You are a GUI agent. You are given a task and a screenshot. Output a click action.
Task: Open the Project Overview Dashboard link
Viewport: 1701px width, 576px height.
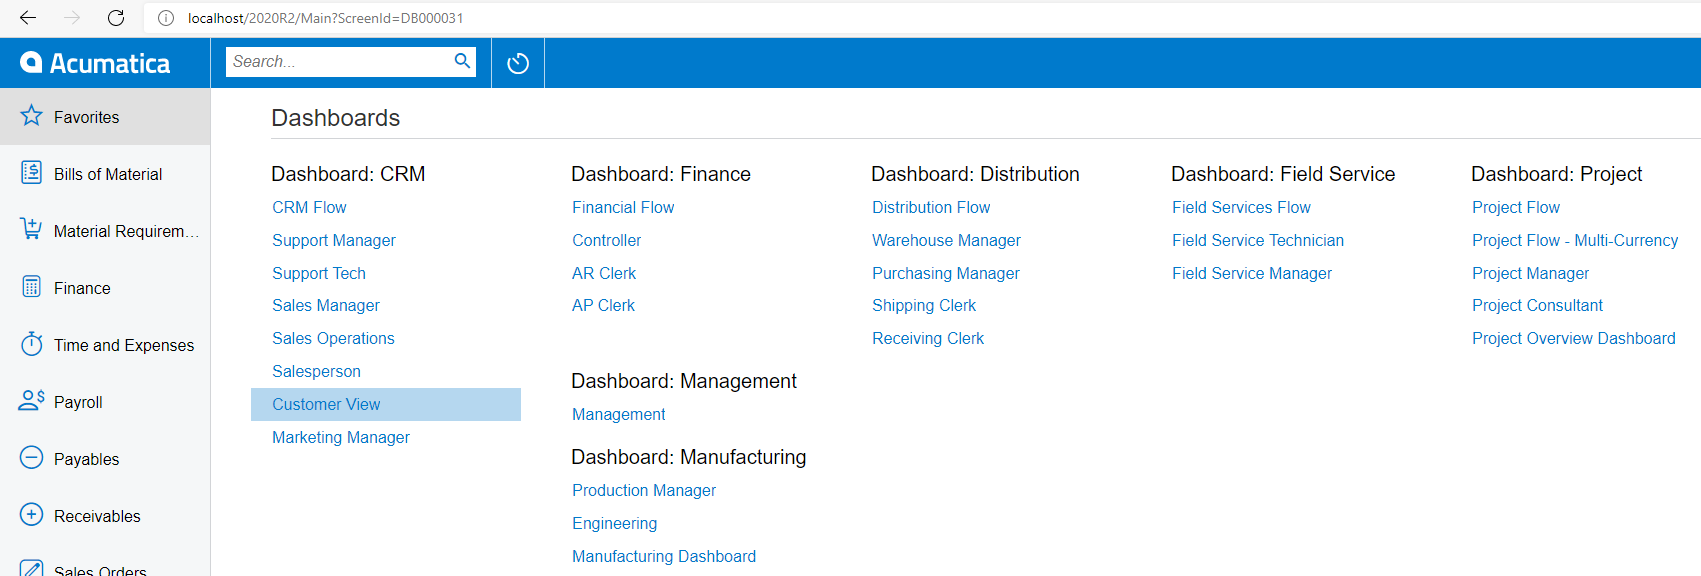1574,338
